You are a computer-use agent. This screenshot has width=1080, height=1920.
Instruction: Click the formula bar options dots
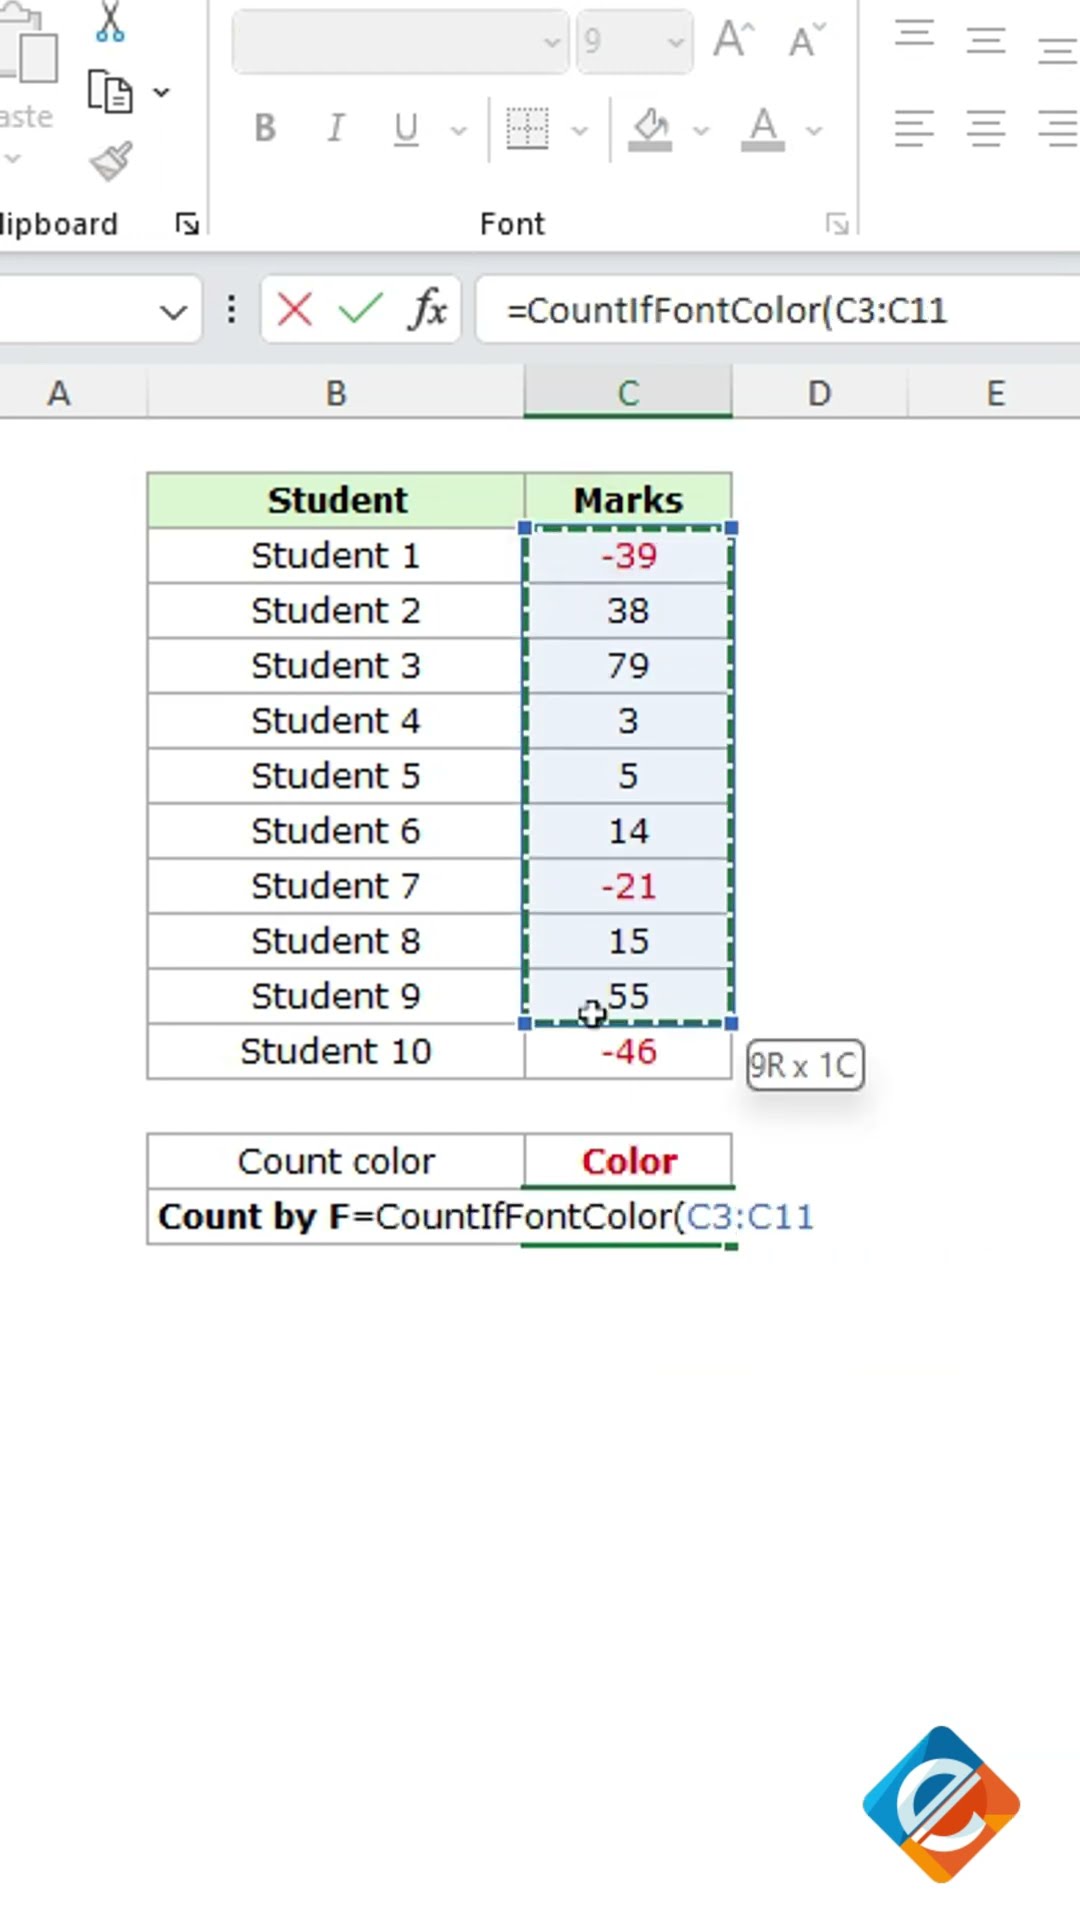(x=231, y=310)
